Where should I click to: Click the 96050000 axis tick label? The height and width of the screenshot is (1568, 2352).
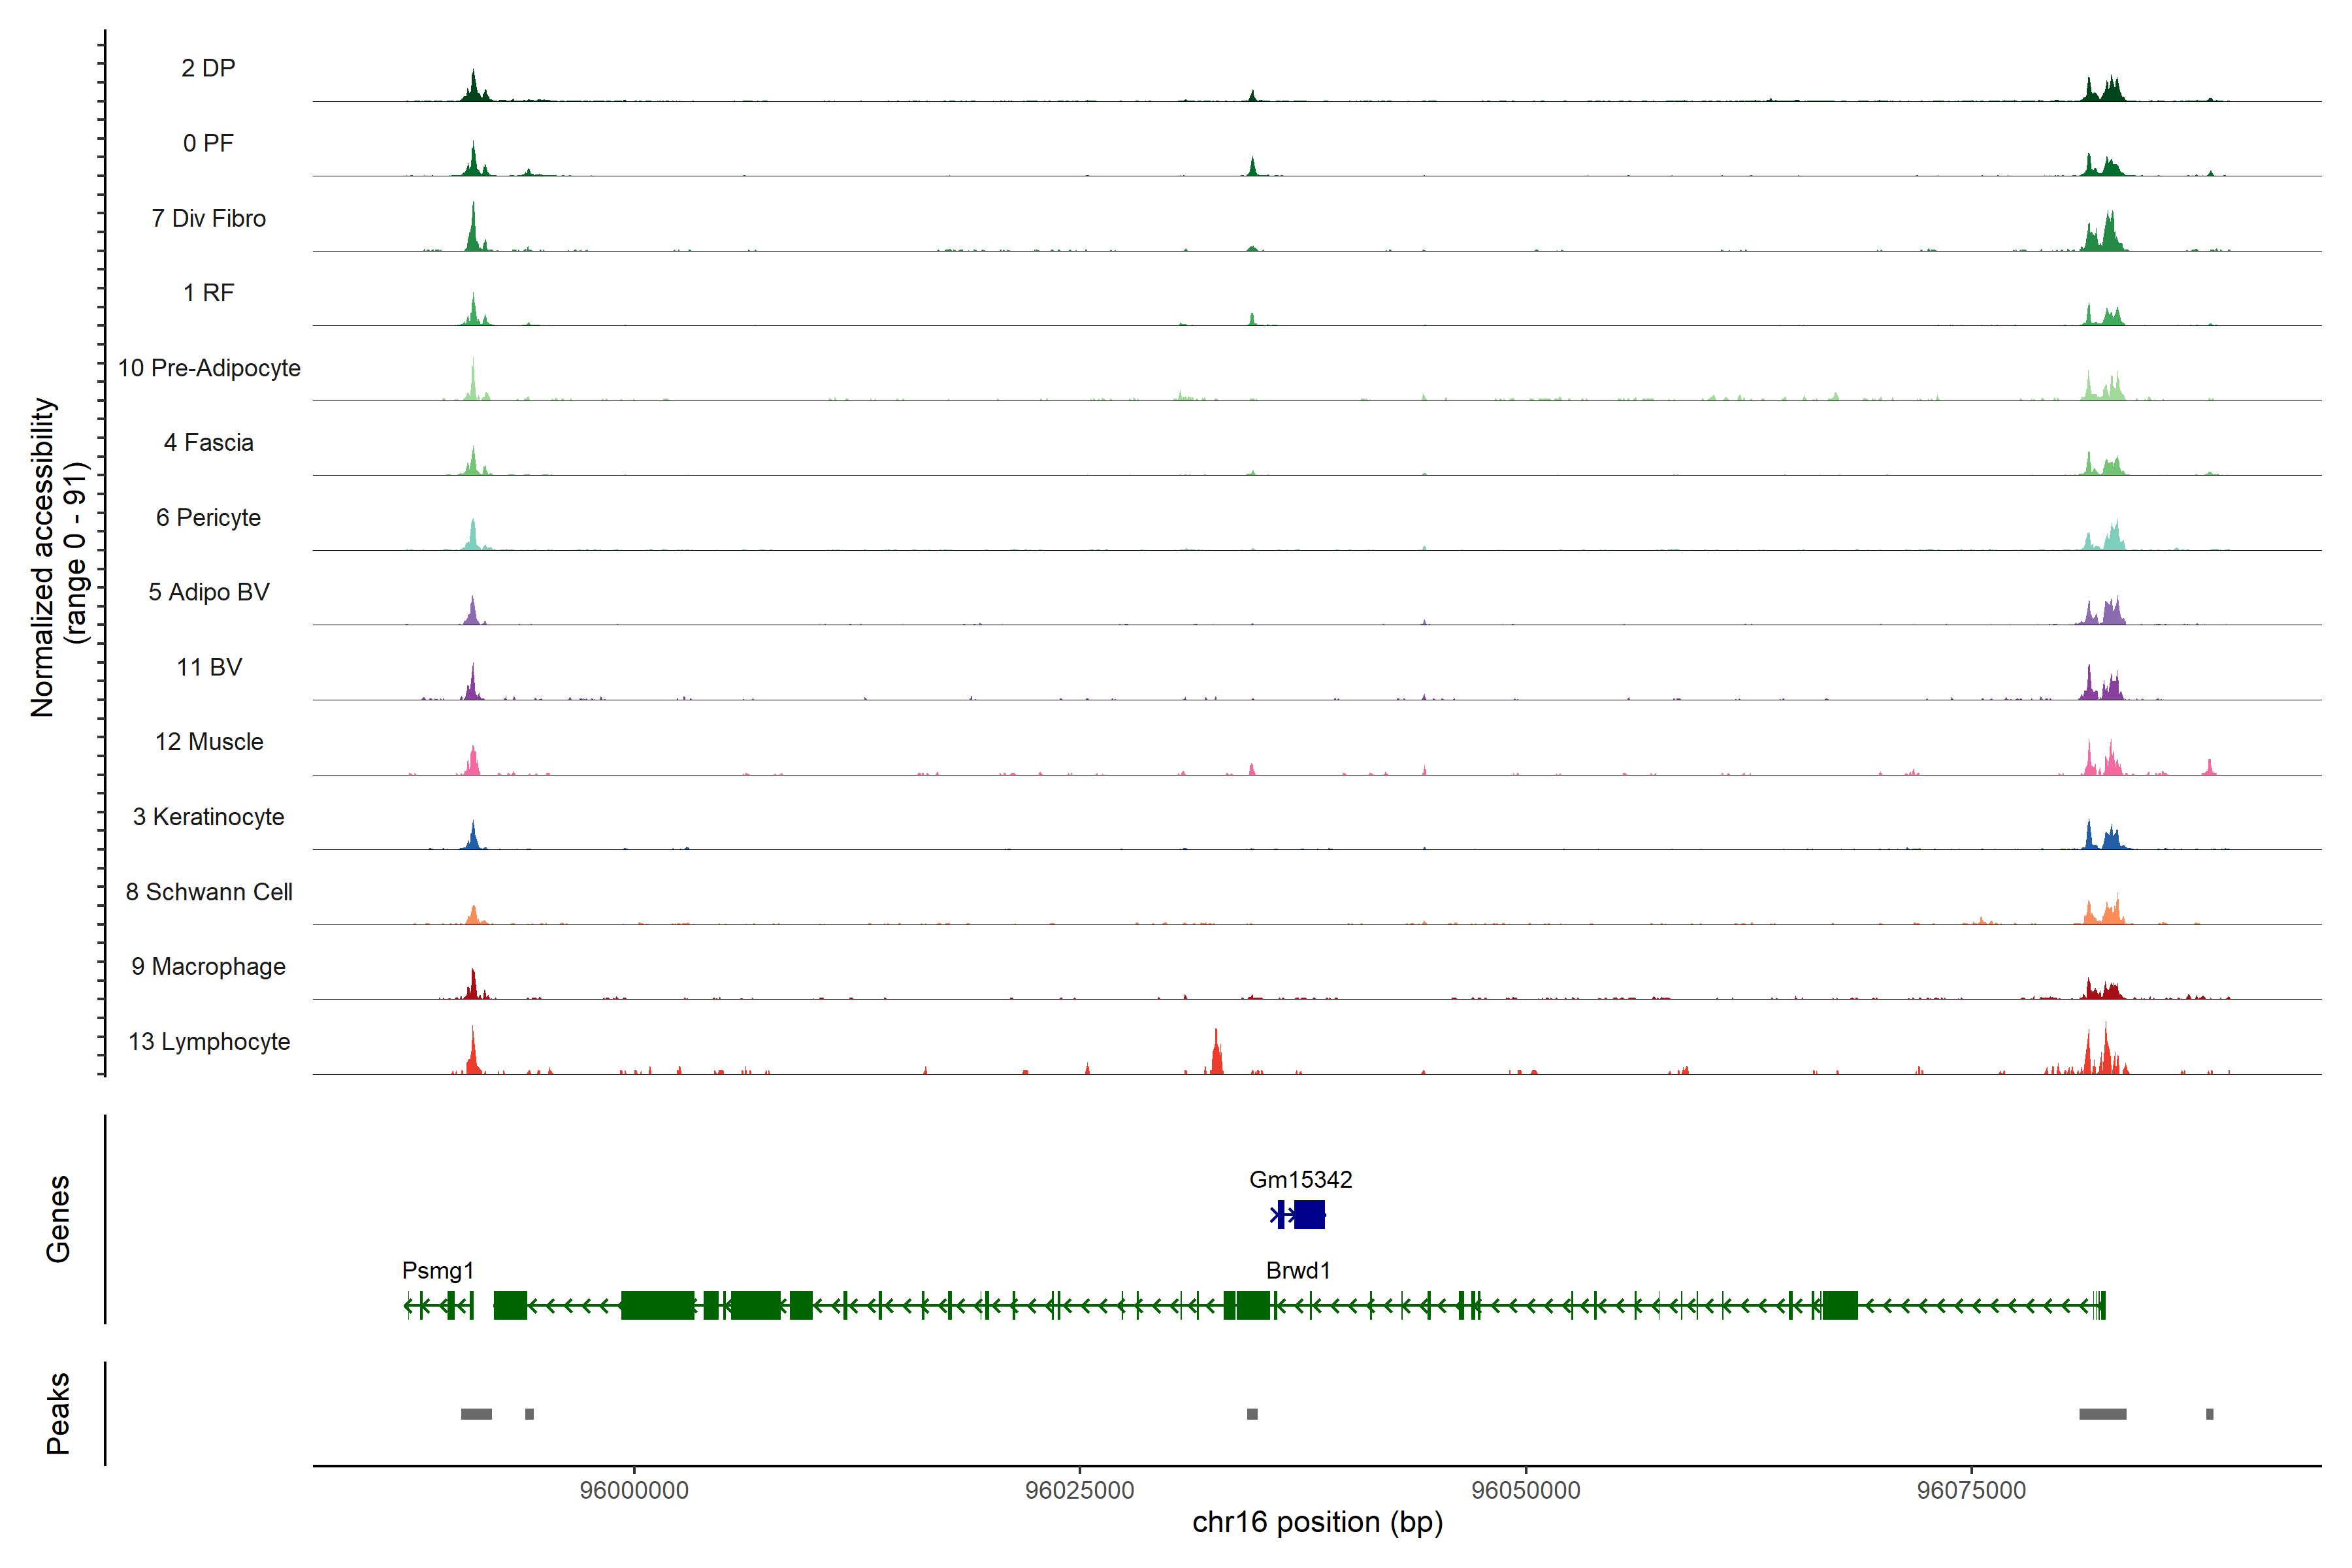(x=1526, y=1490)
